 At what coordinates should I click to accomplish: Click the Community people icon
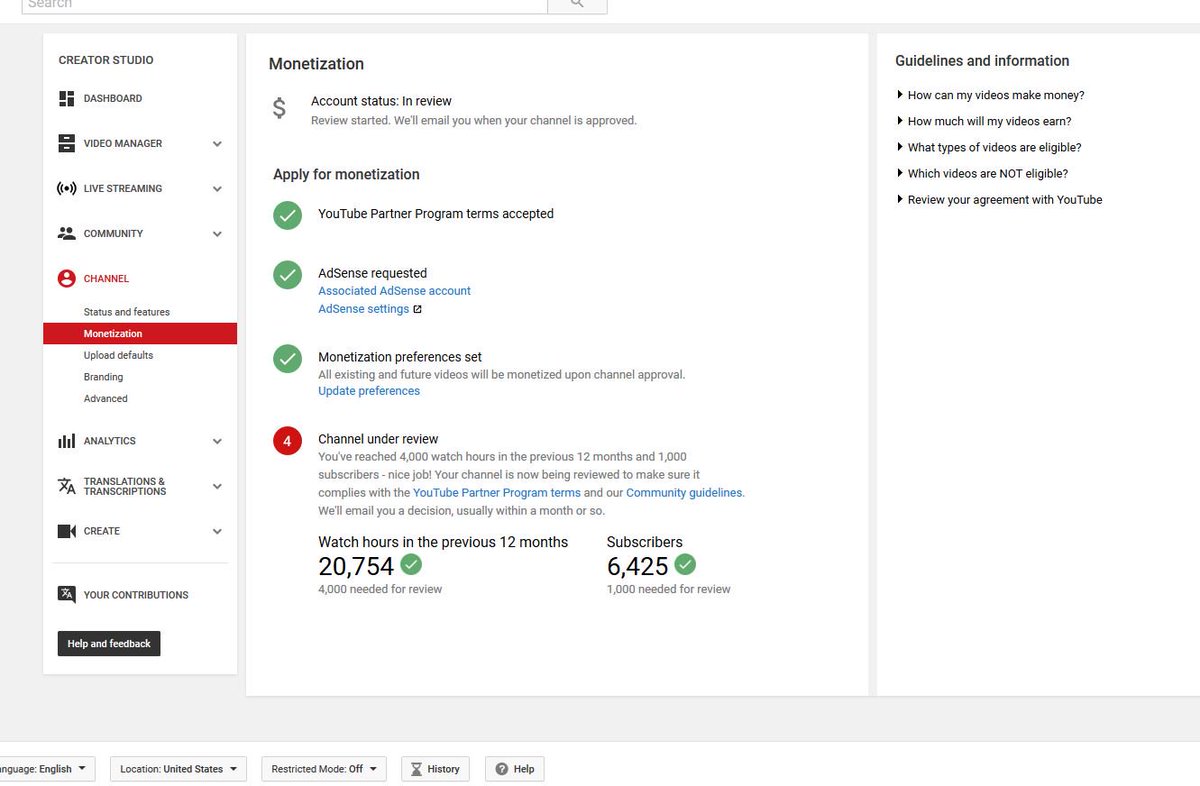[67, 234]
